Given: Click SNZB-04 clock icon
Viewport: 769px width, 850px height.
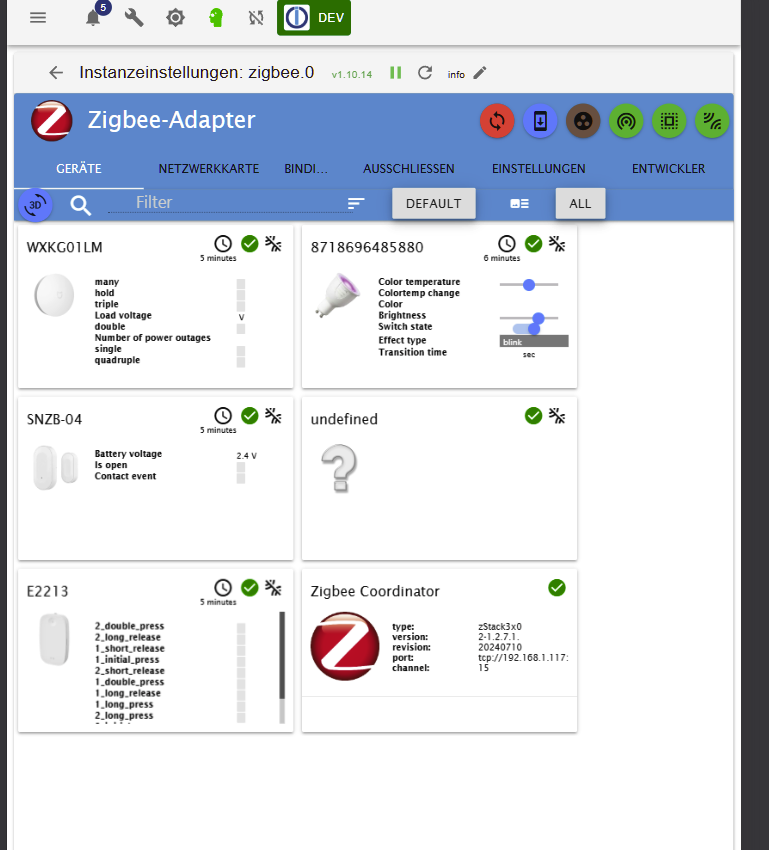Looking at the screenshot, I should click(x=223, y=416).
